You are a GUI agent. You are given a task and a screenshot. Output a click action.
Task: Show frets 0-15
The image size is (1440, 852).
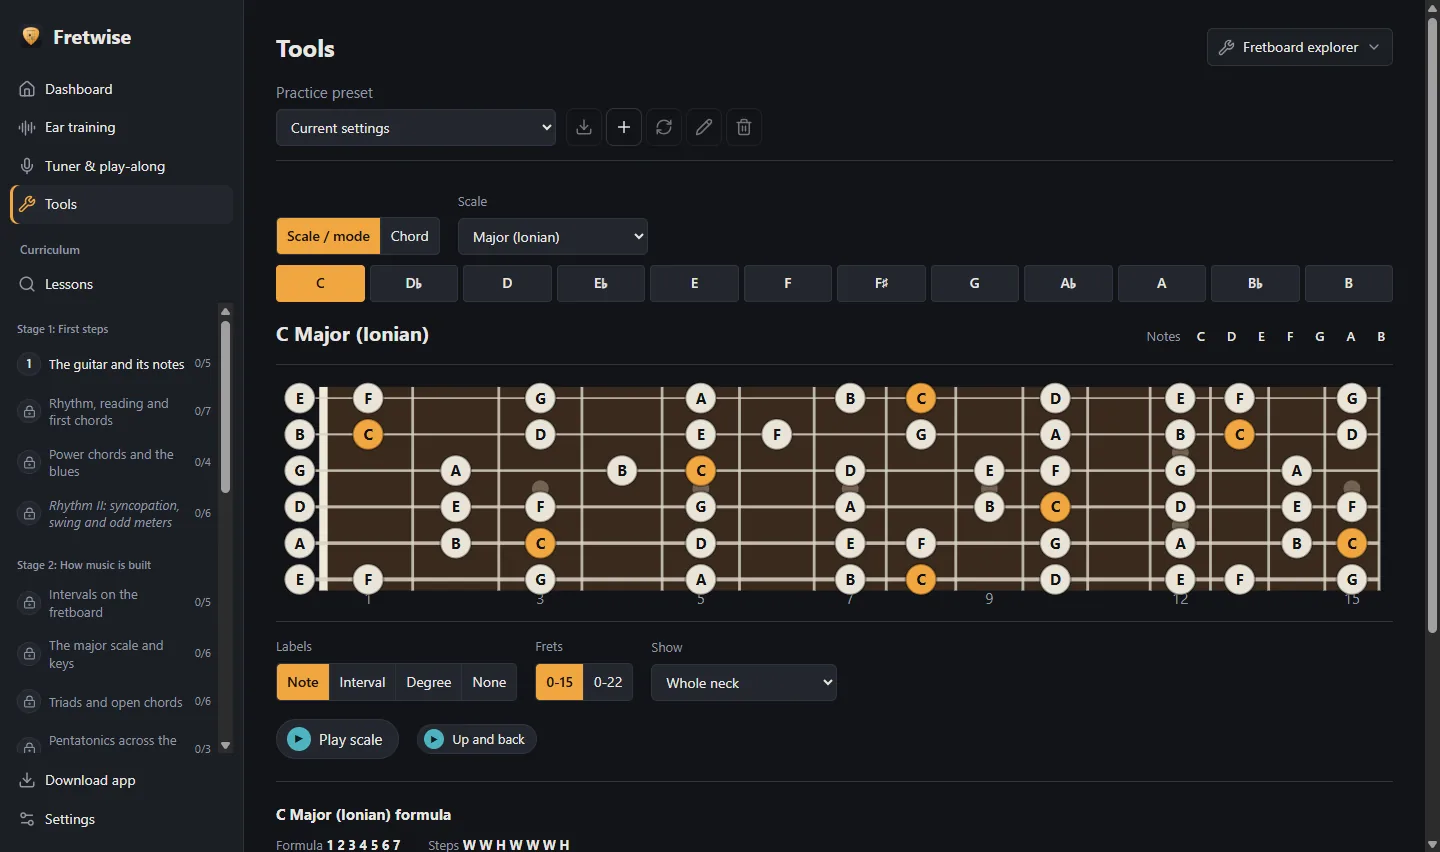[x=559, y=682]
